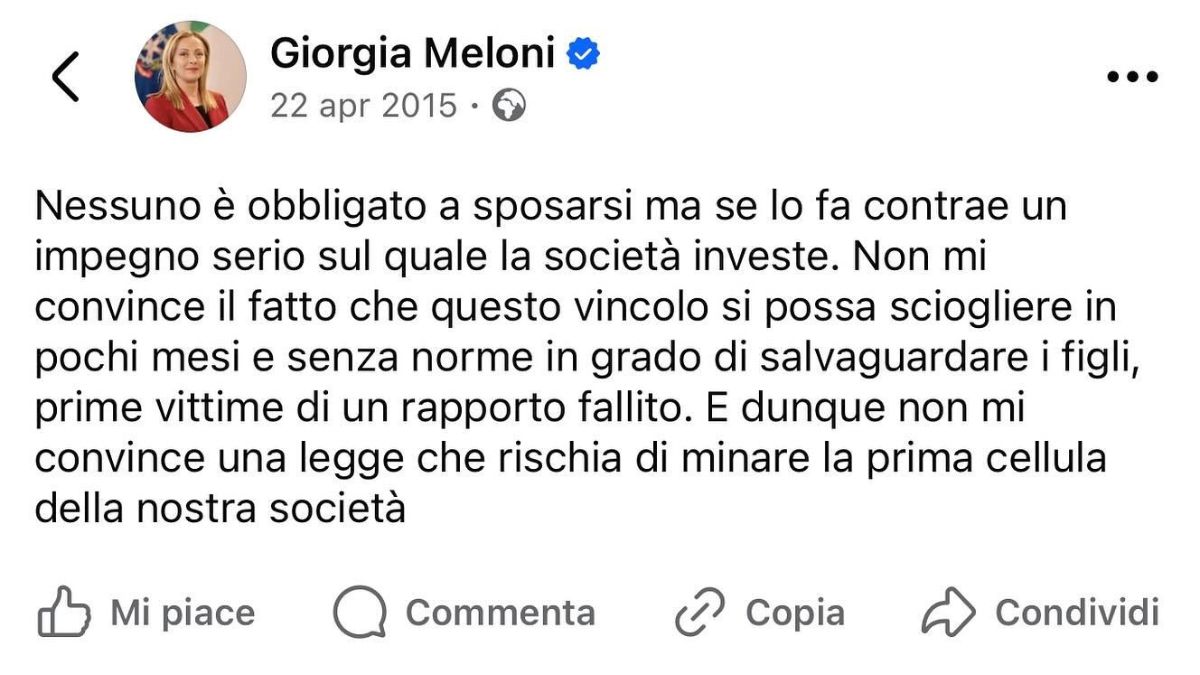Click the share arrow icon
1200x675 pixels.
(947, 612)
